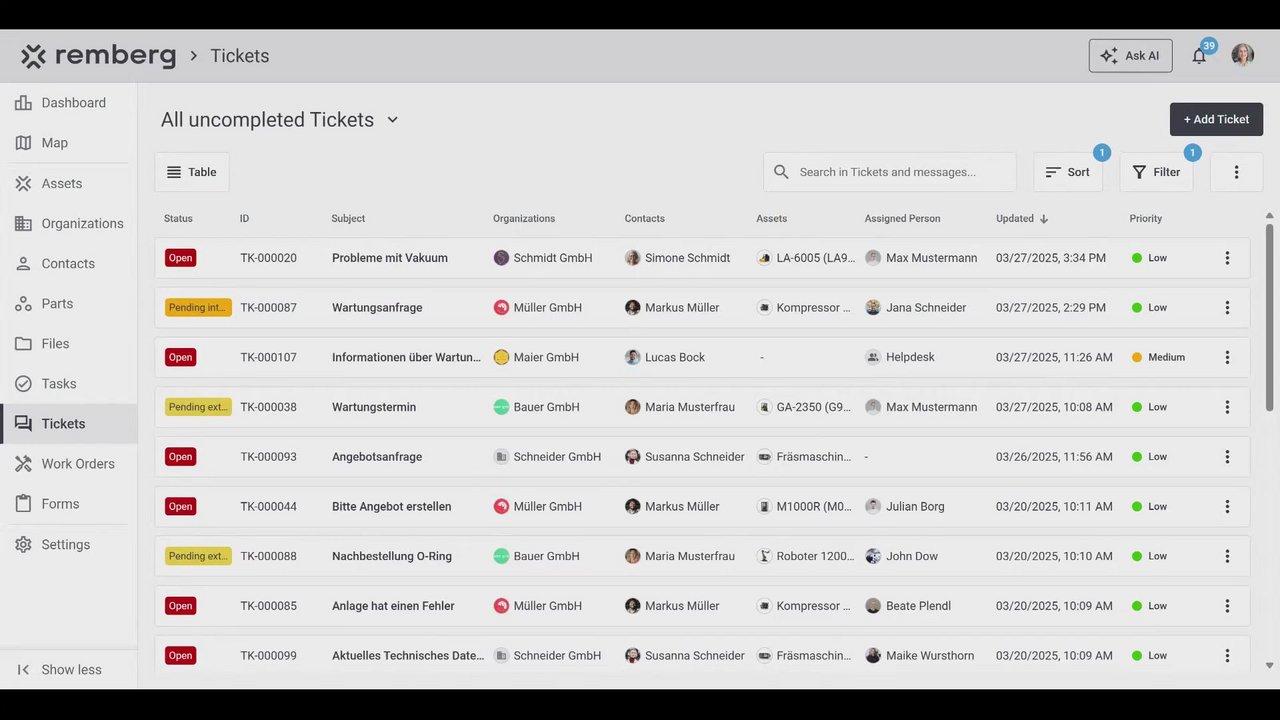Click the remberg logo
Viewport: 1280px width, 720px height.
coord(98,56)
